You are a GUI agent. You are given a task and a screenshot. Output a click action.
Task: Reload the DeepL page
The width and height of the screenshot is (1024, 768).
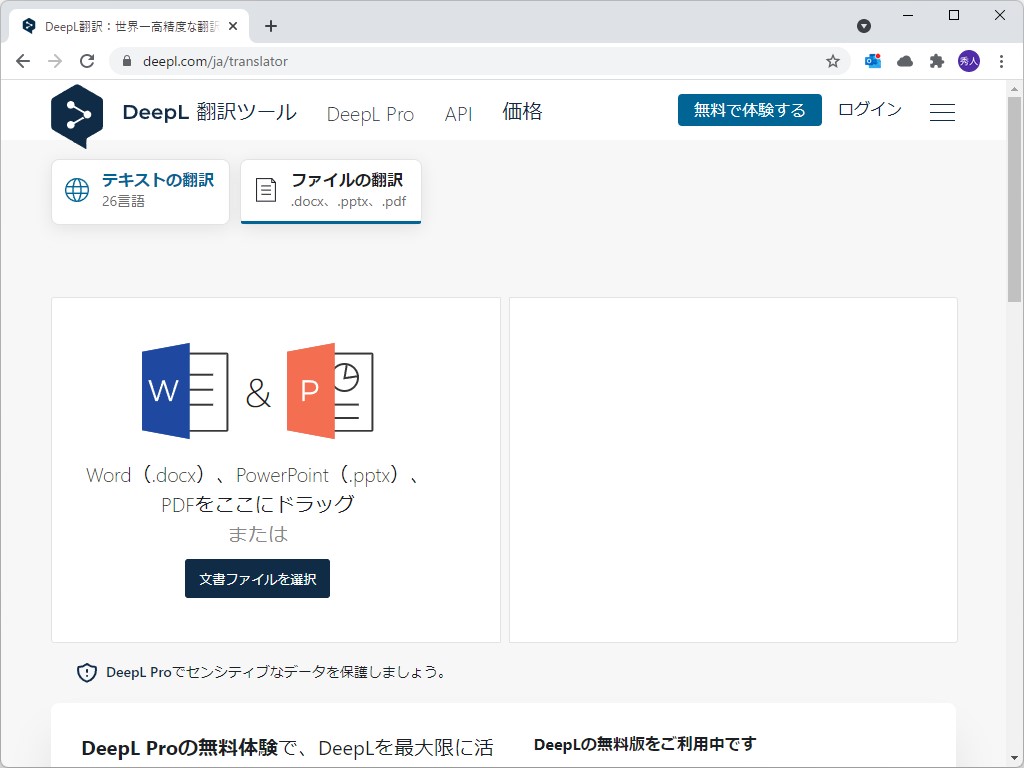point(87,60)
